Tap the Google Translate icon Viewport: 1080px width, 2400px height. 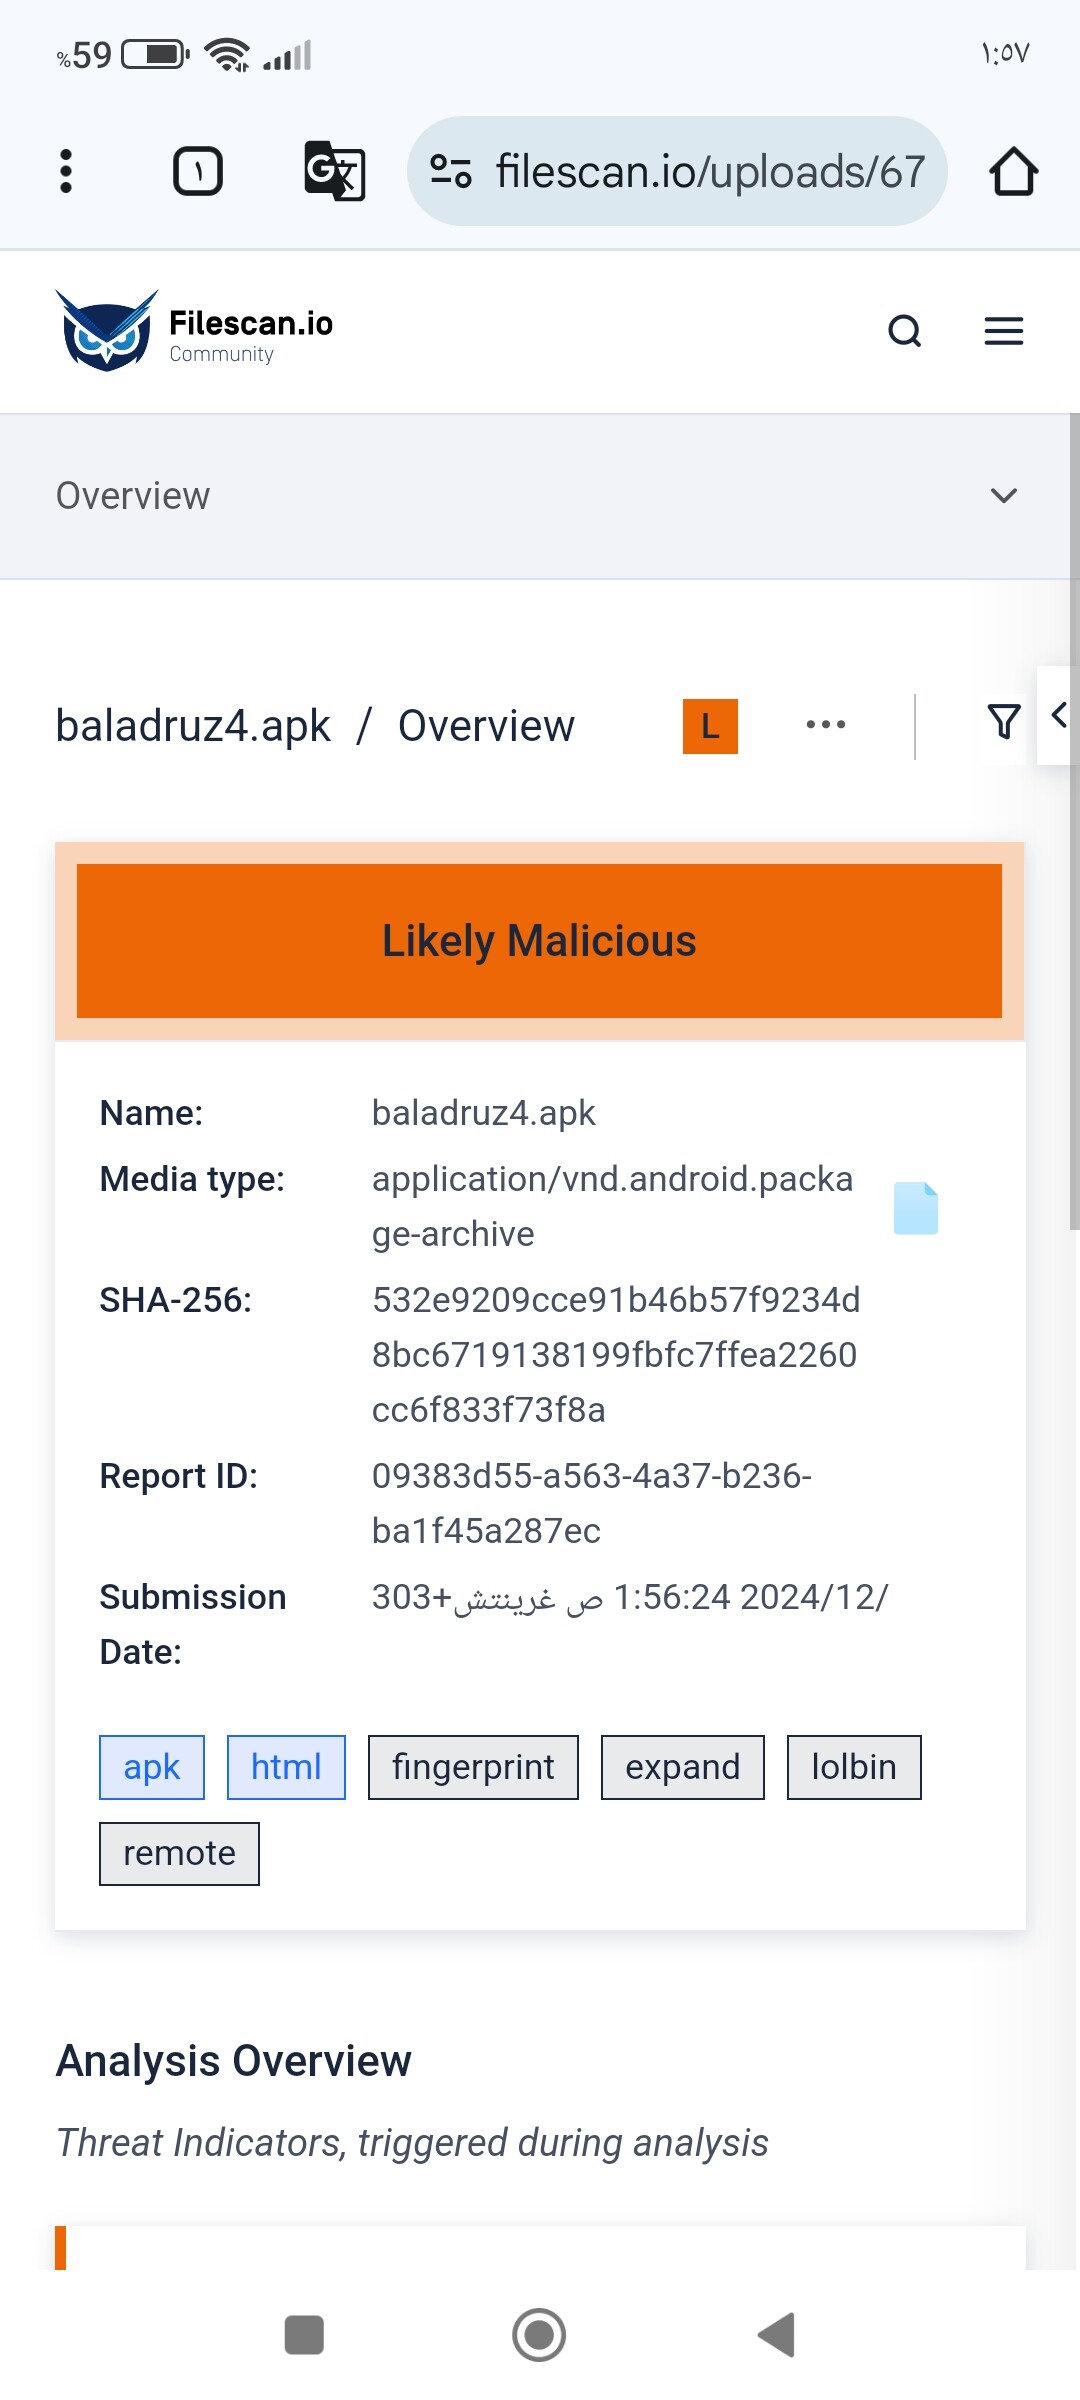pyautogui.click(x=335, y=171)
